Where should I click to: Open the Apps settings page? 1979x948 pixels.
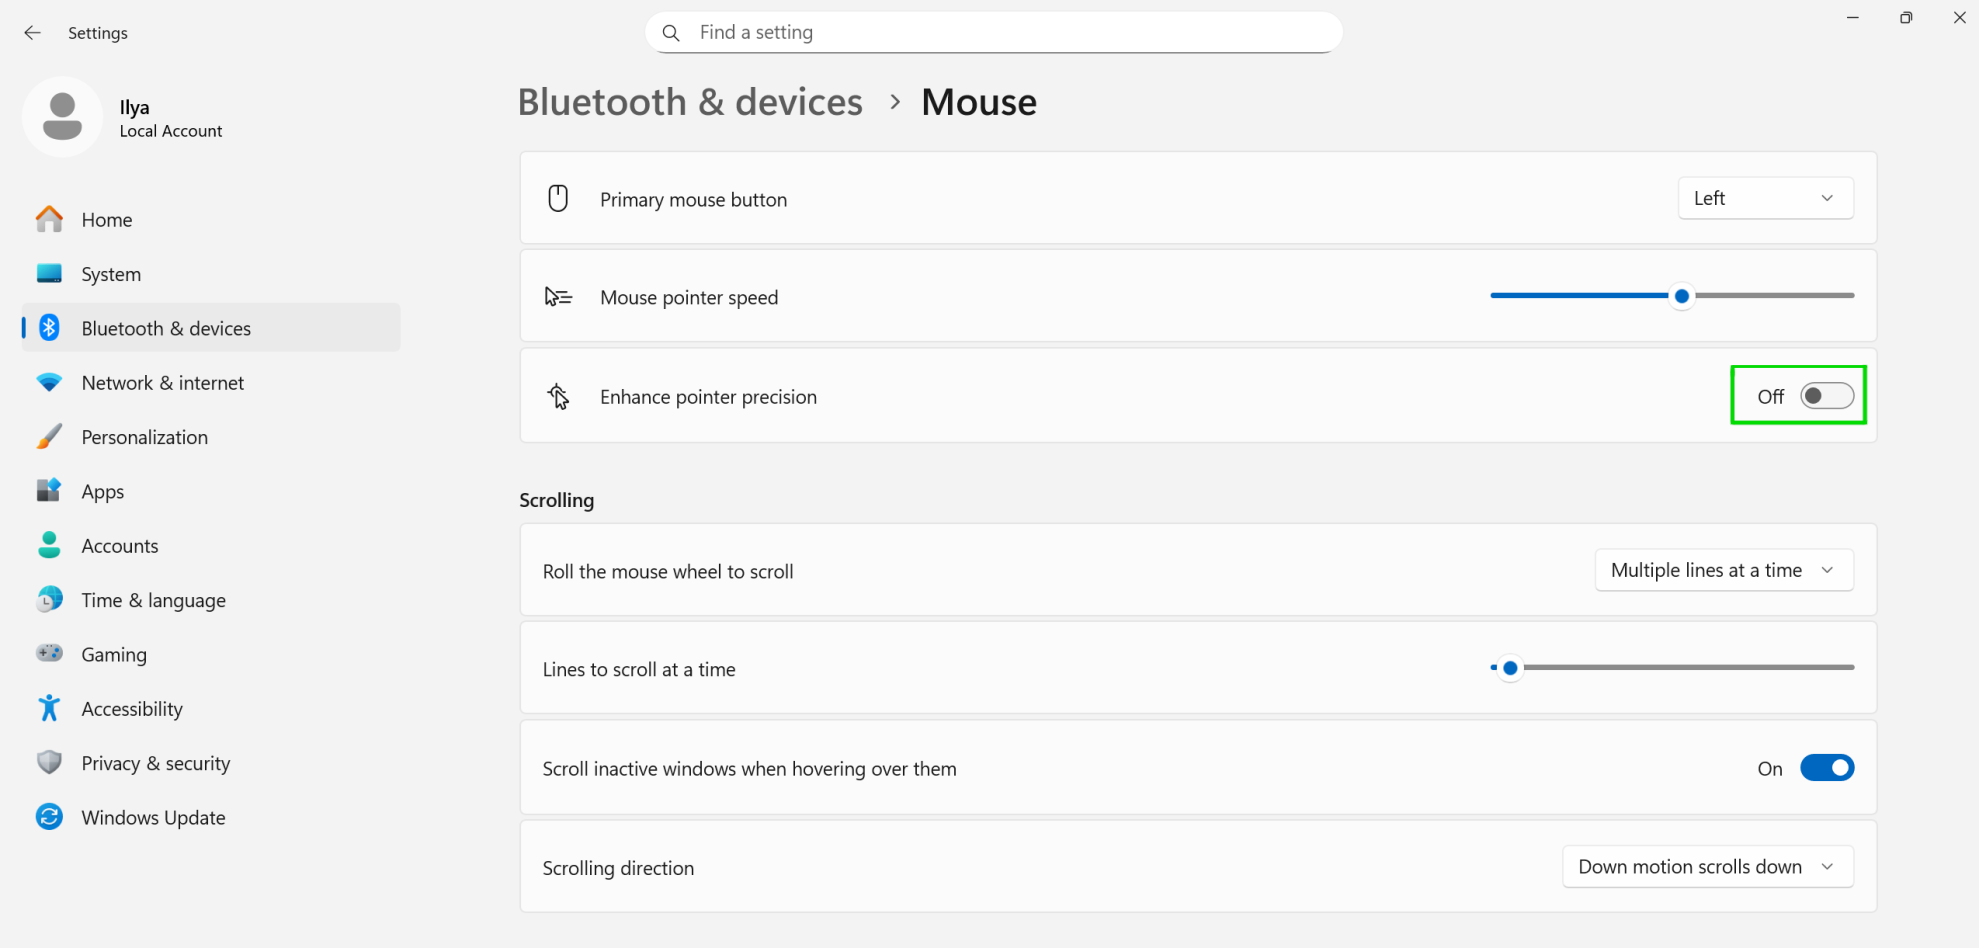click(x=103, y=491)
